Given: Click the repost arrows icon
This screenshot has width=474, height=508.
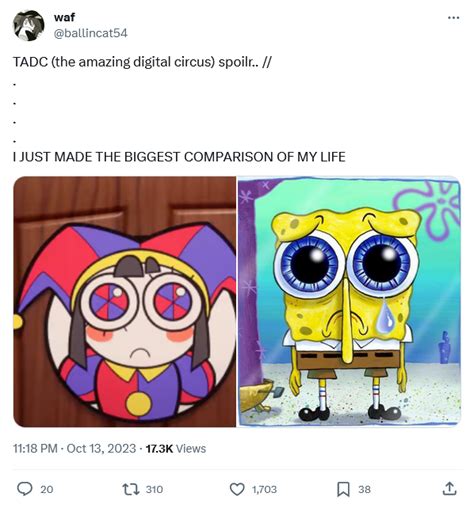Looking at the screenshot, I should click(131, 489).
